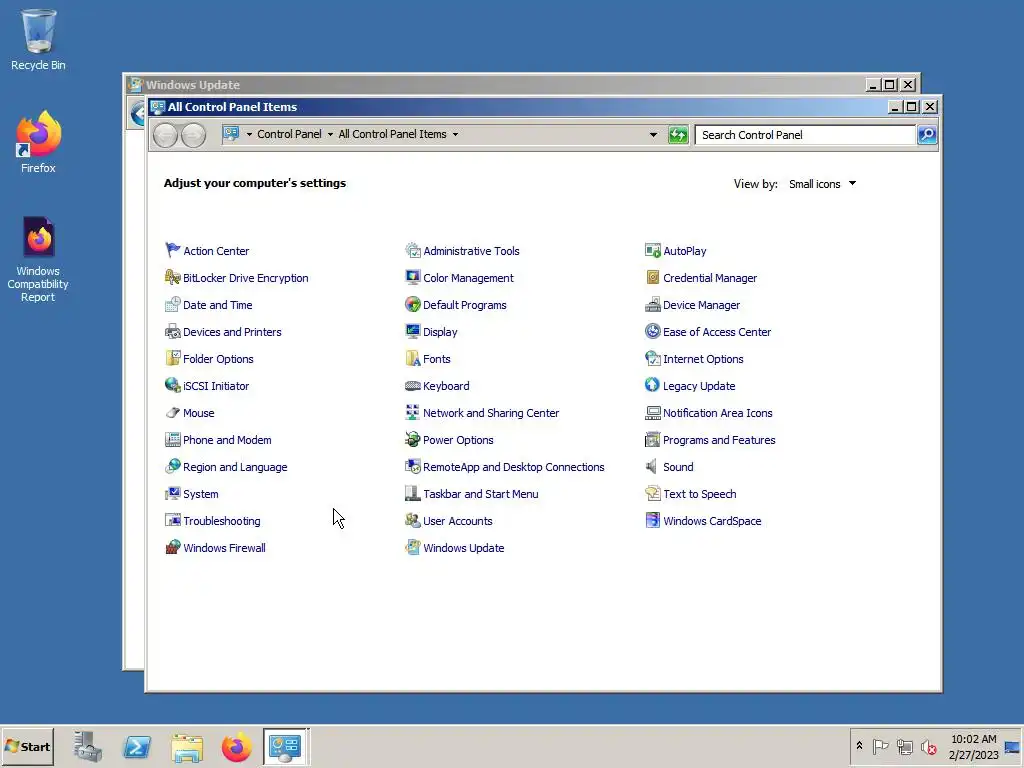Open Network and Sharing Center icon
The height and width of the screenshot is (768, 1024).
pos(413,413)
